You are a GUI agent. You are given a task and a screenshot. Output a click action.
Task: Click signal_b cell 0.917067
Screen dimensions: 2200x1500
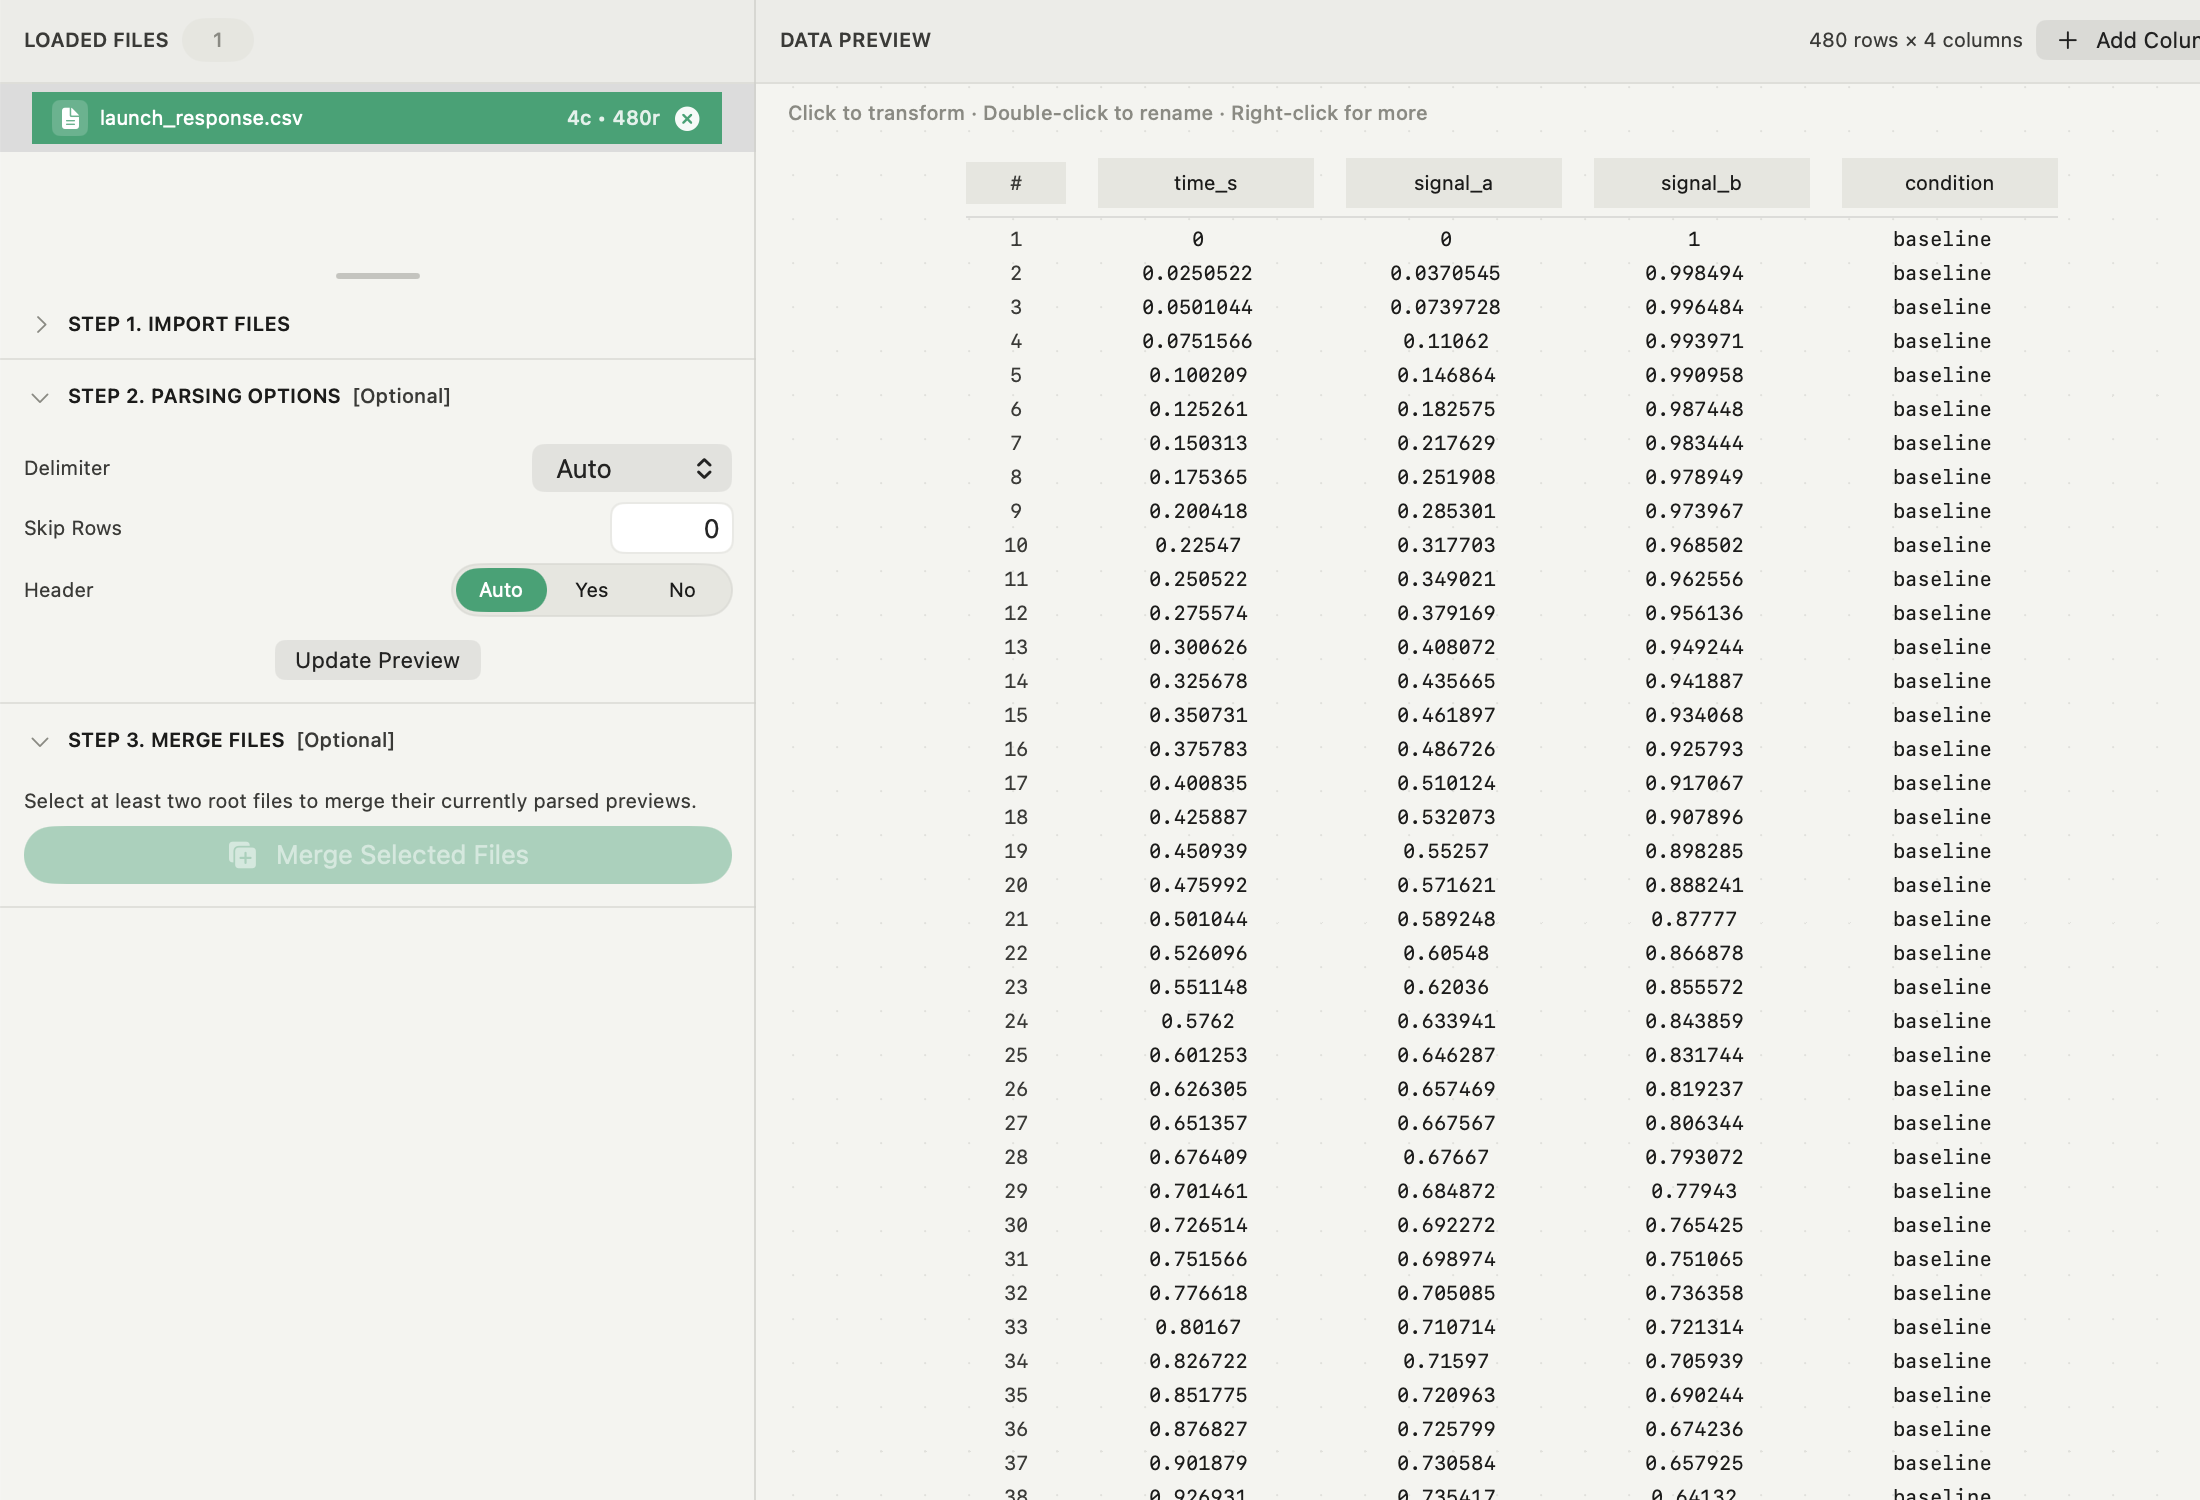point(1694,783)
